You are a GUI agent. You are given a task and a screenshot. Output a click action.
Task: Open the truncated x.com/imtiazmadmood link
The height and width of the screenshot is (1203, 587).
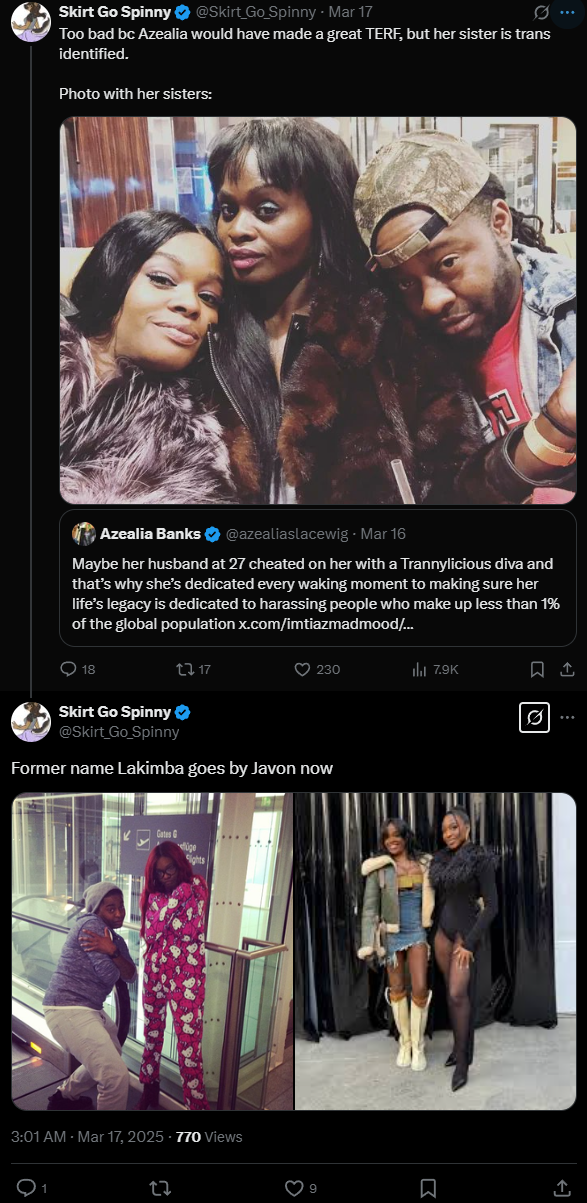click(327, 624)
